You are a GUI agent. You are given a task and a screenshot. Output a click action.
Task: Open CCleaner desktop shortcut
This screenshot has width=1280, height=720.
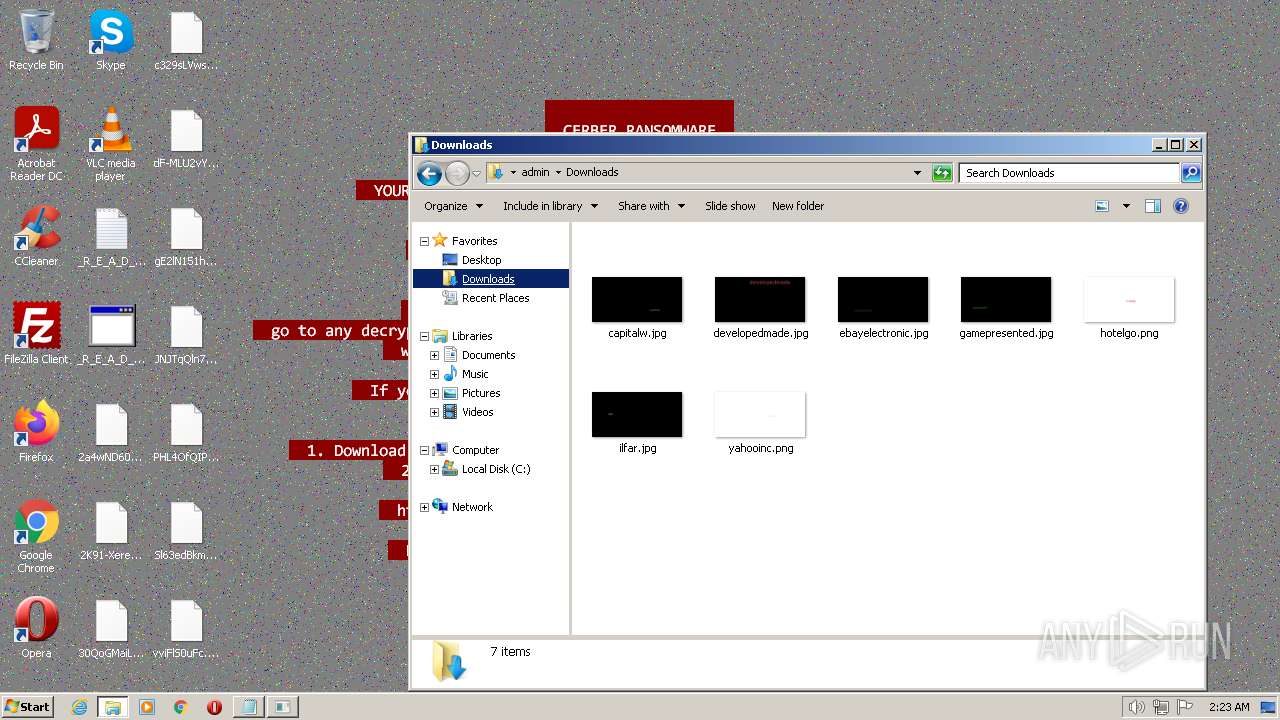click(36, 237)
